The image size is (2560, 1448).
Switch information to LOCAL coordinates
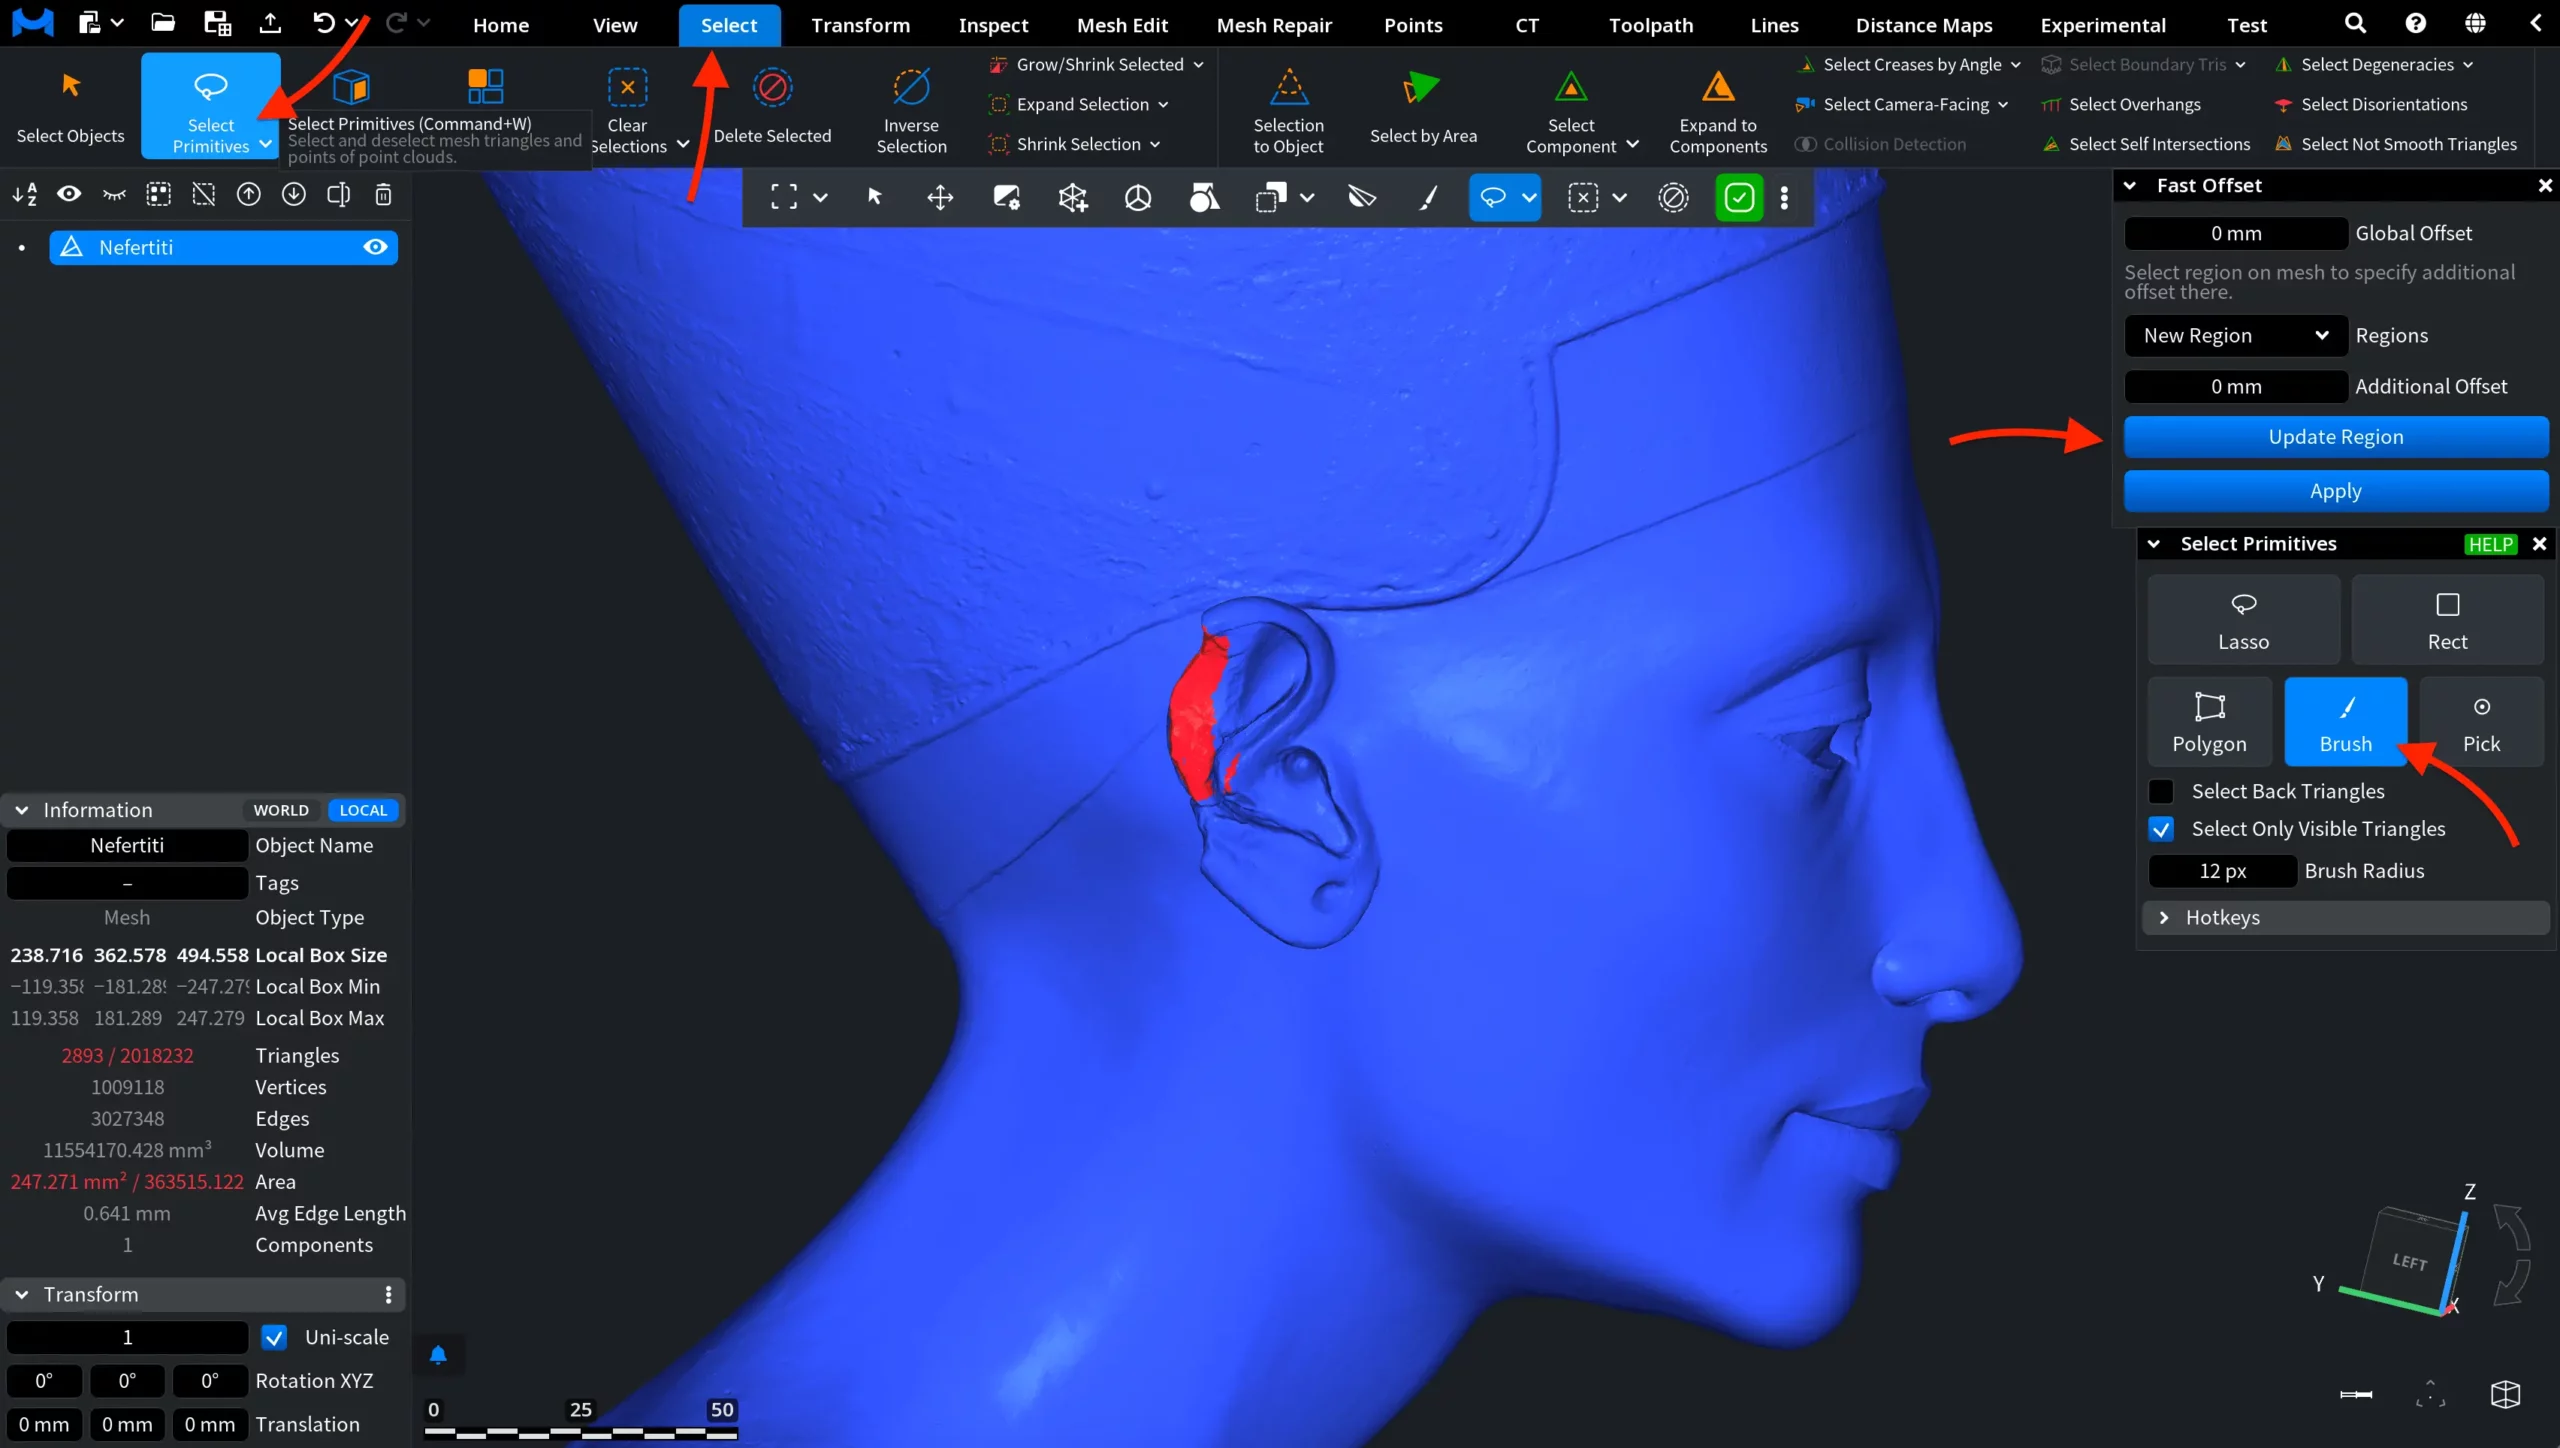click(x=363, y=810)
